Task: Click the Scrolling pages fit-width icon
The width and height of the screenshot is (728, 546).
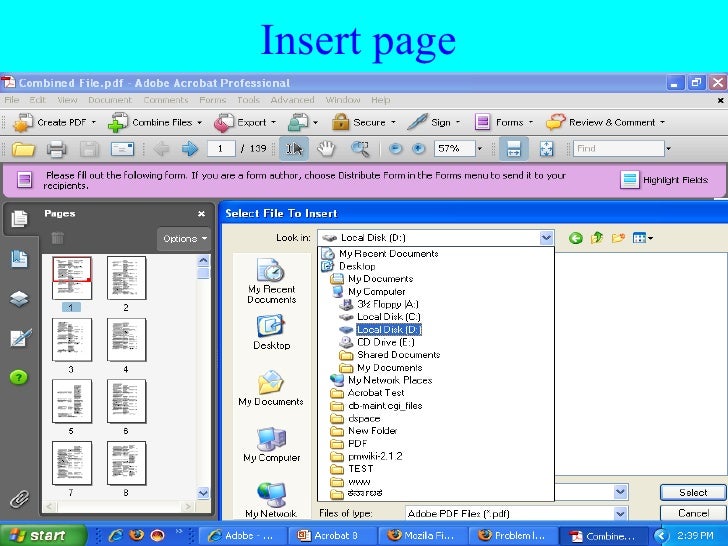Action: (514, 149)
